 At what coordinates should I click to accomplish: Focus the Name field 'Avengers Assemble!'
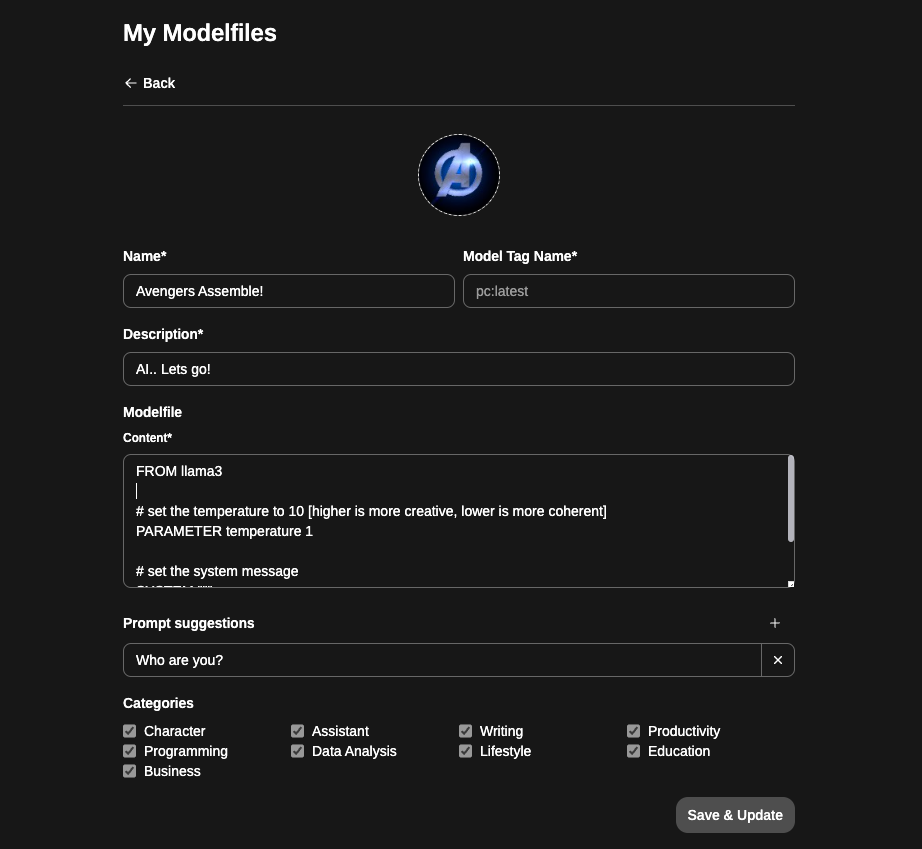289,291
